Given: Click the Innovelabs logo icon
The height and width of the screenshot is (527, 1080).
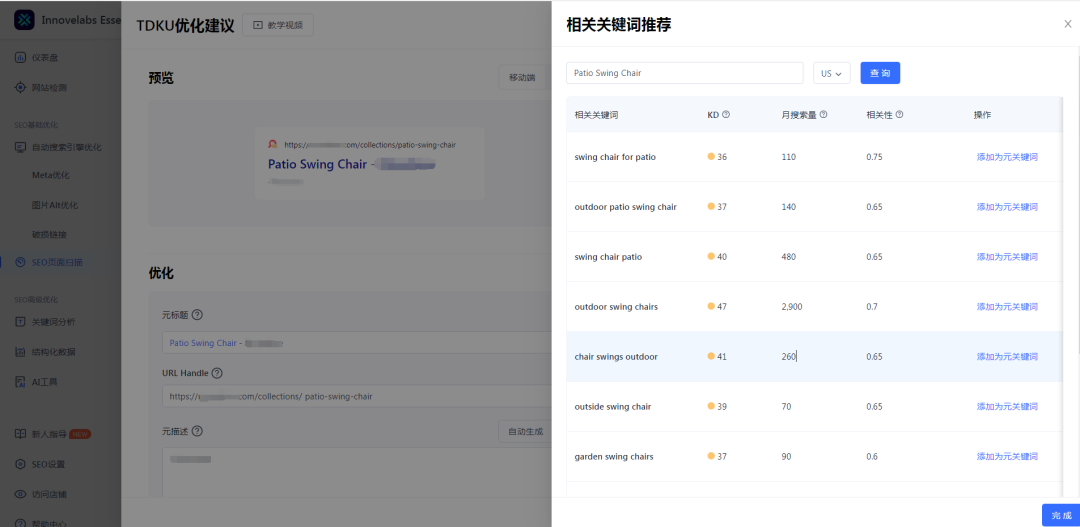Looking at the screenshot, I should [24, 20].
